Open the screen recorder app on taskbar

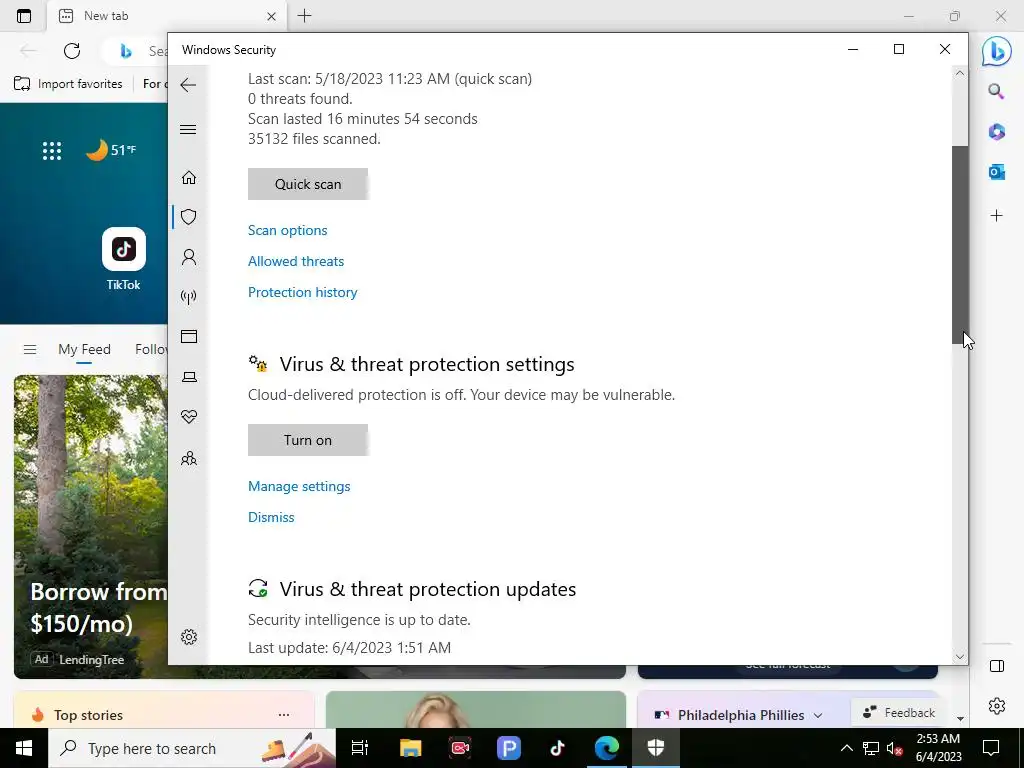point(460,748)
